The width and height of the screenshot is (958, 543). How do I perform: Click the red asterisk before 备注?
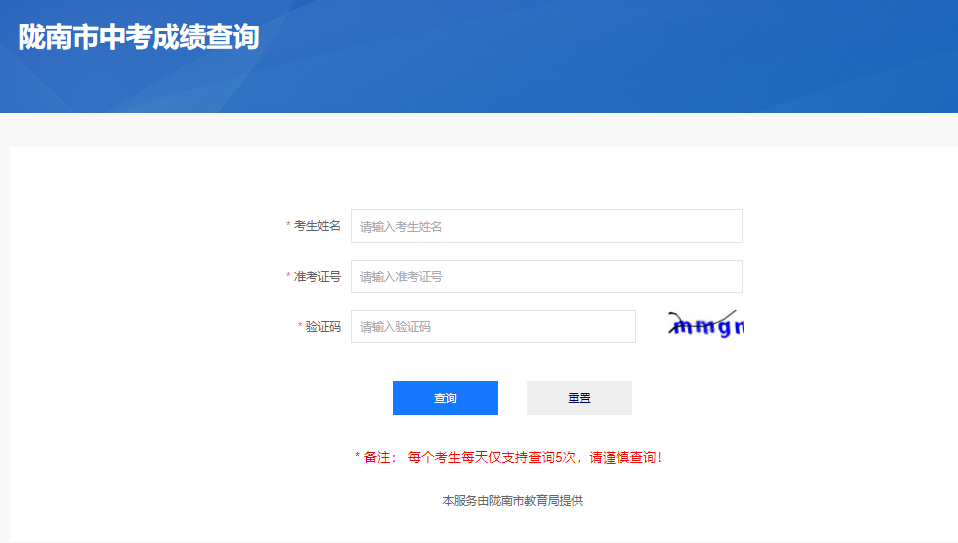tap(358, 458)
